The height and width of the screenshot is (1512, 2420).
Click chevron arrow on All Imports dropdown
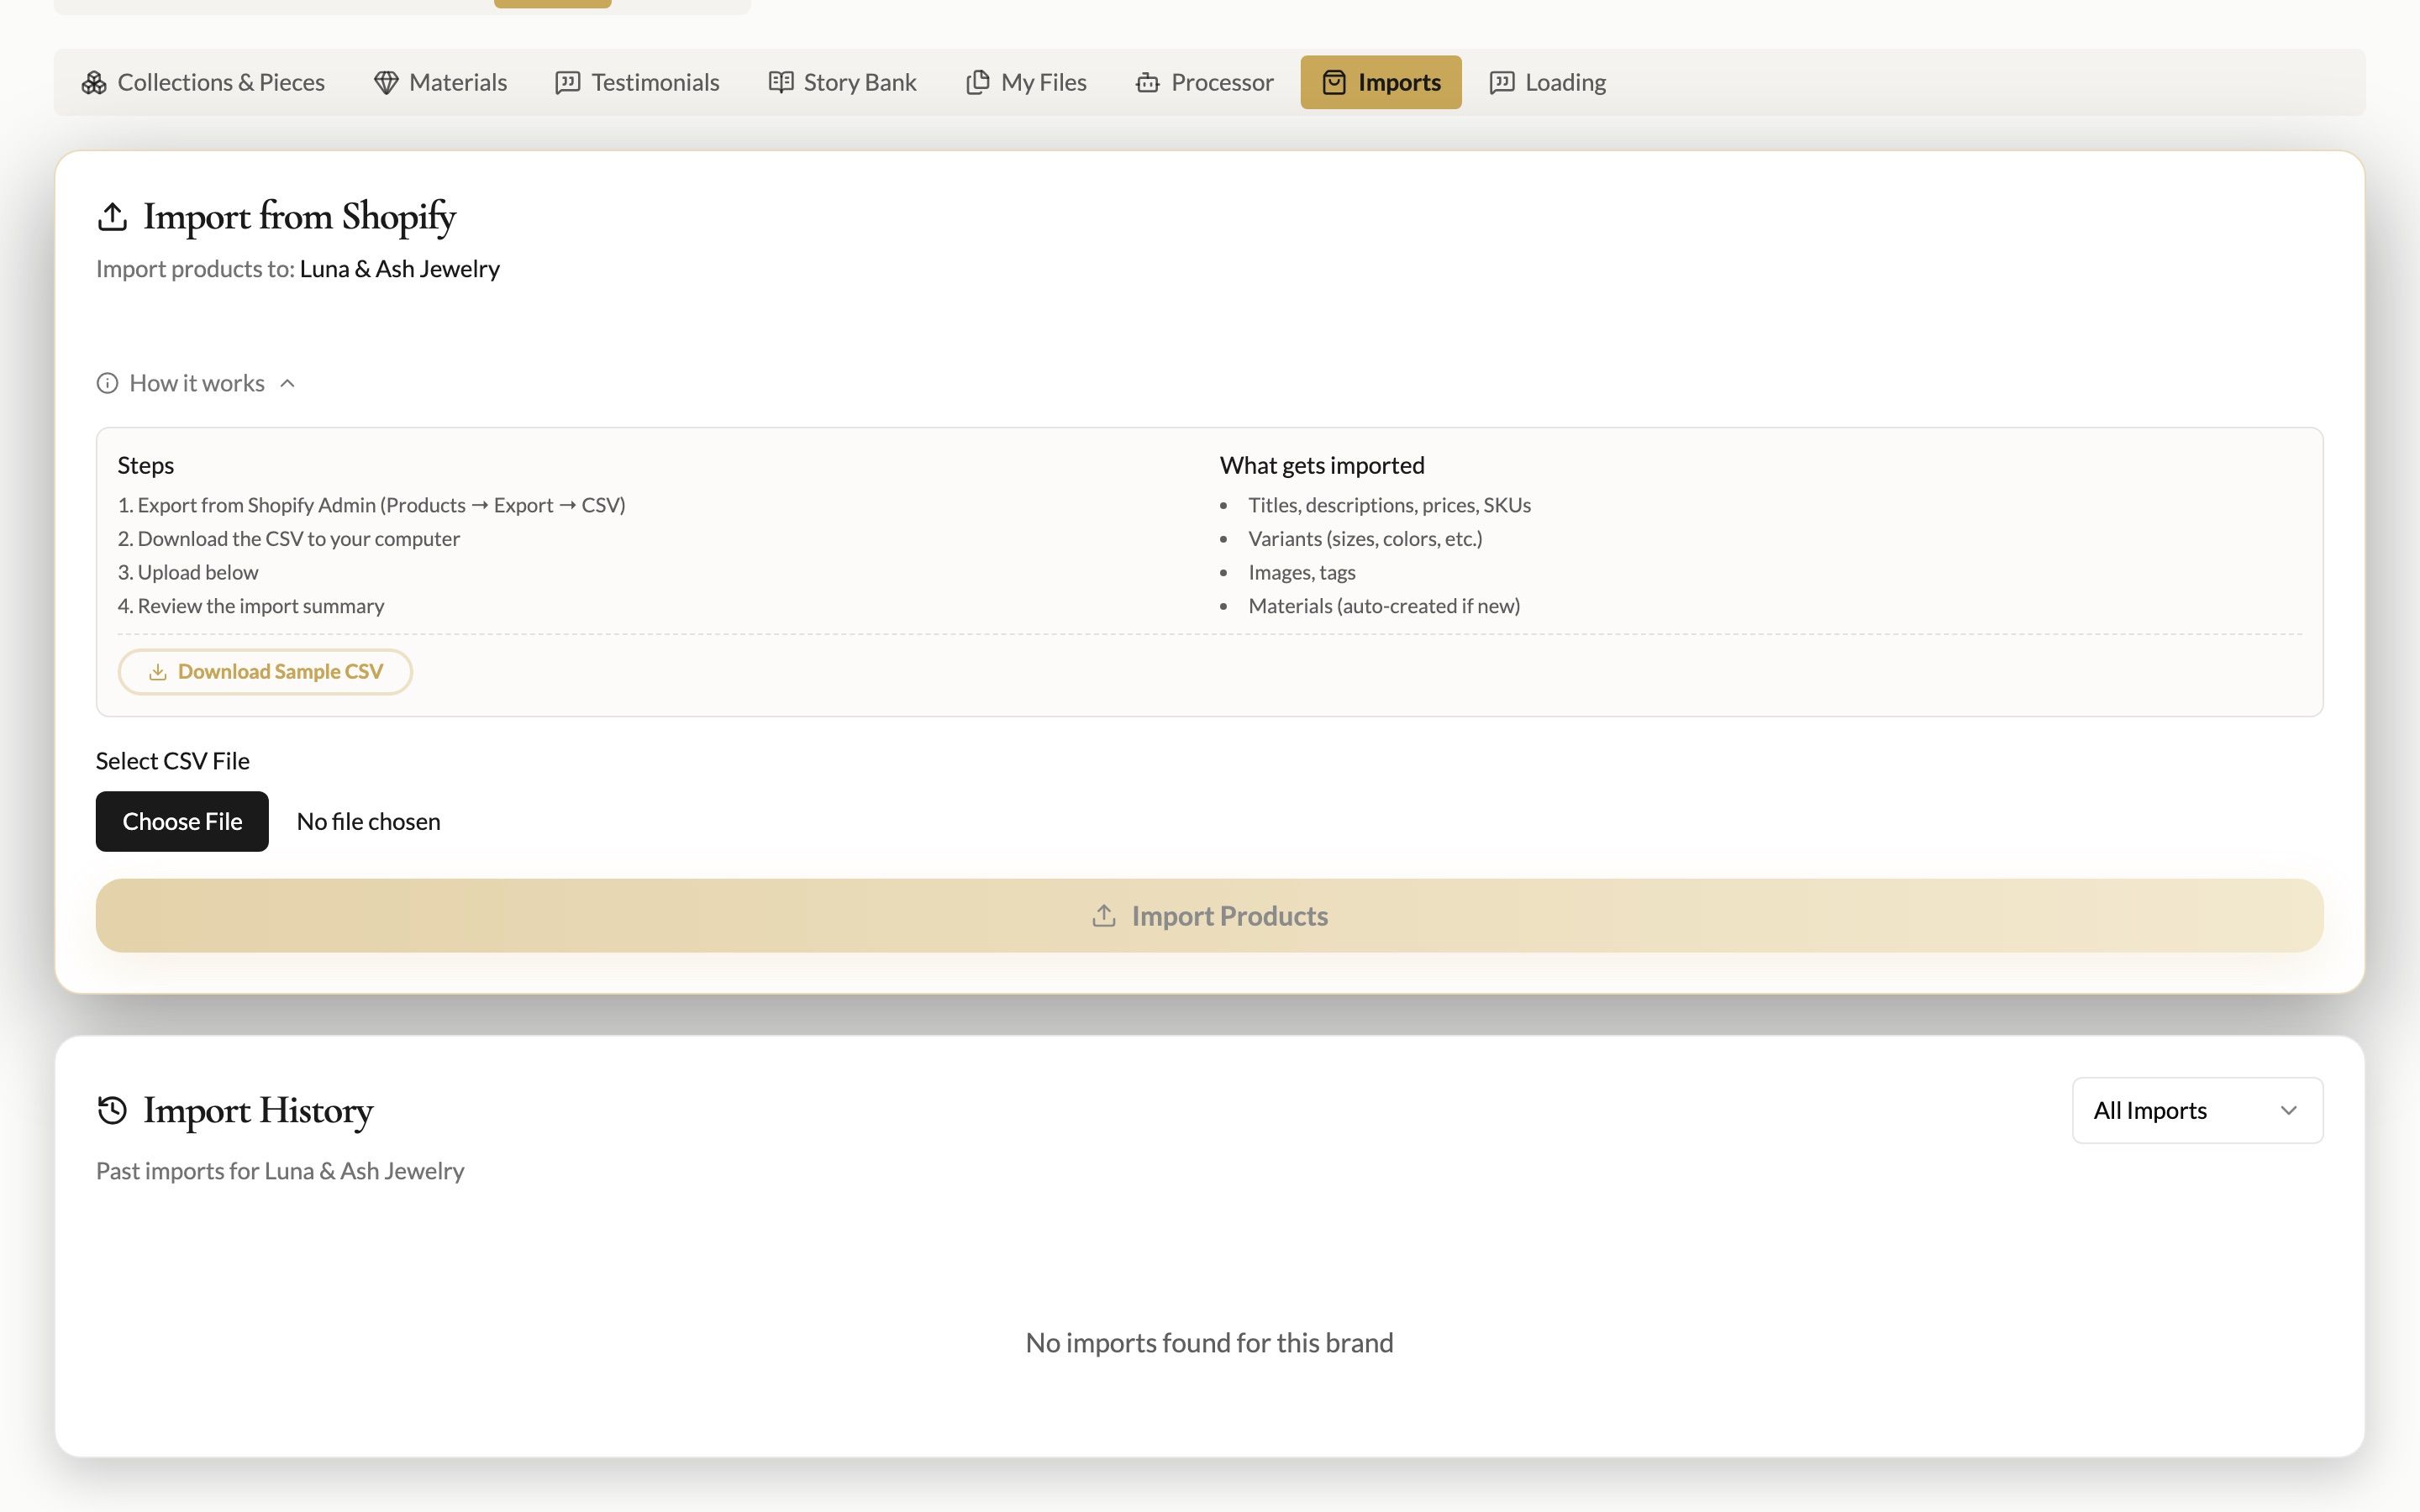click(x=2288, y=1110)
